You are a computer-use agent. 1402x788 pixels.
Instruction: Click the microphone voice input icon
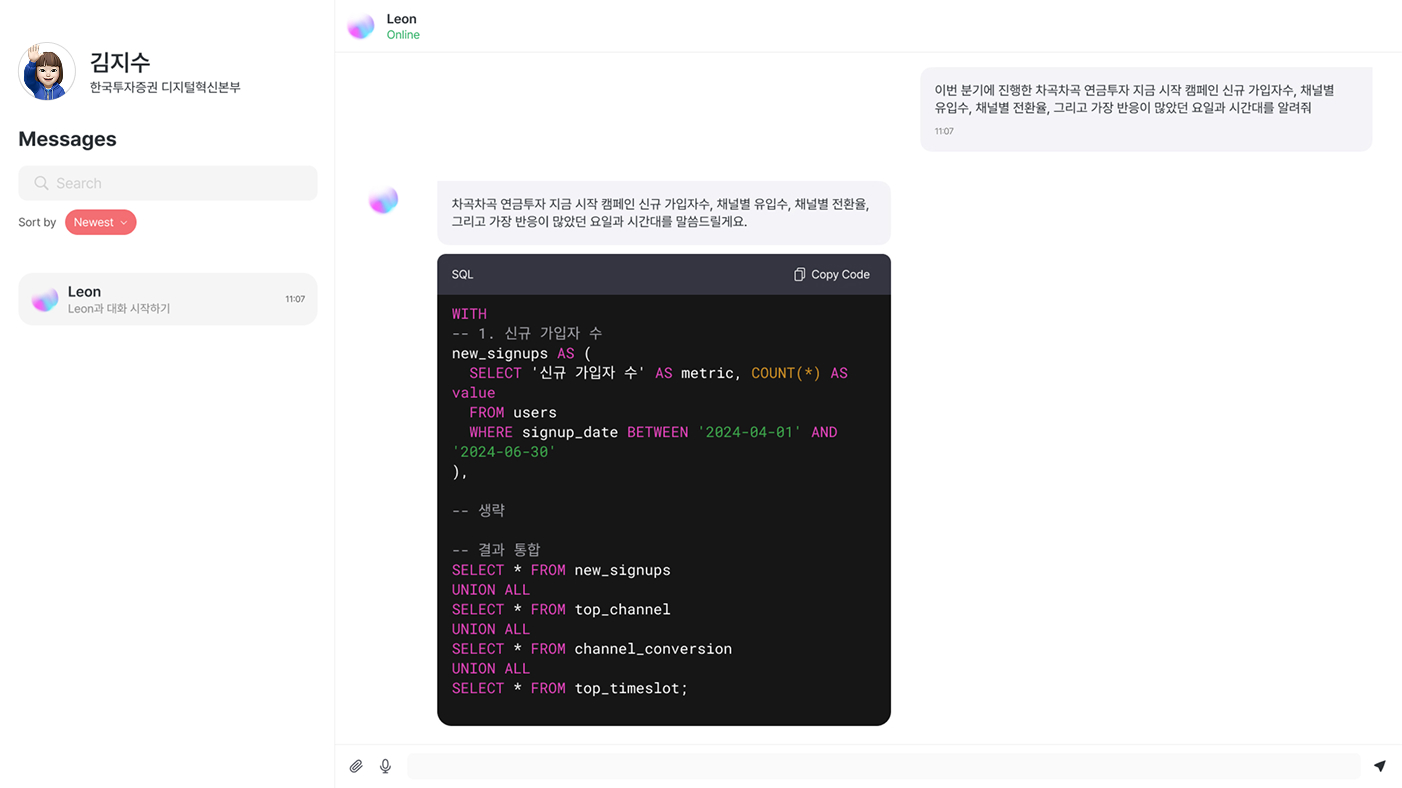(x=385, y=766)
